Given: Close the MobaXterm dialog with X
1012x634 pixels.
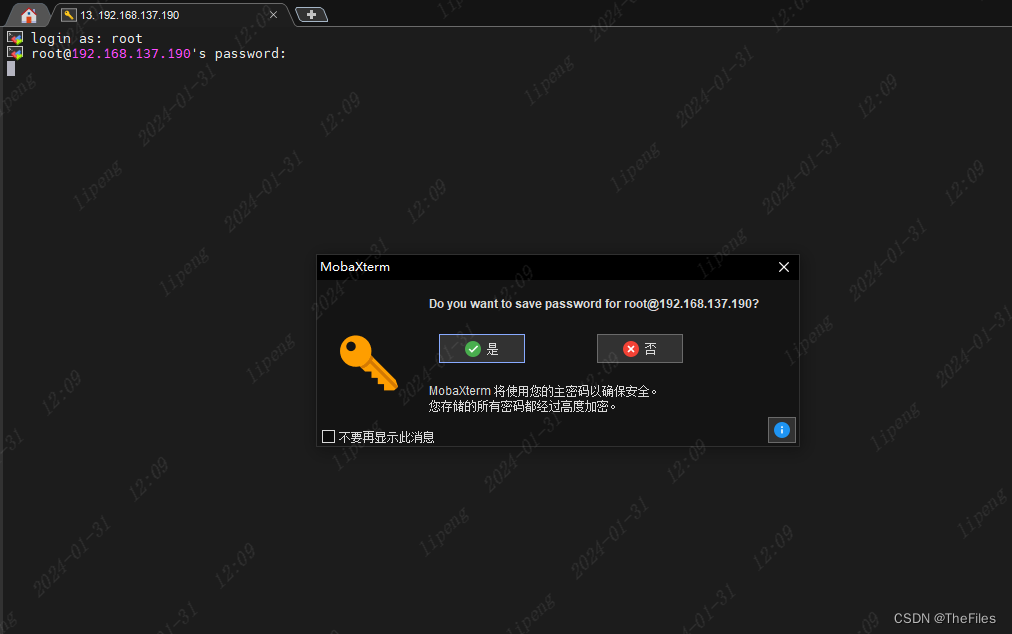Looking at the screenshot, I should coord(784,267).
